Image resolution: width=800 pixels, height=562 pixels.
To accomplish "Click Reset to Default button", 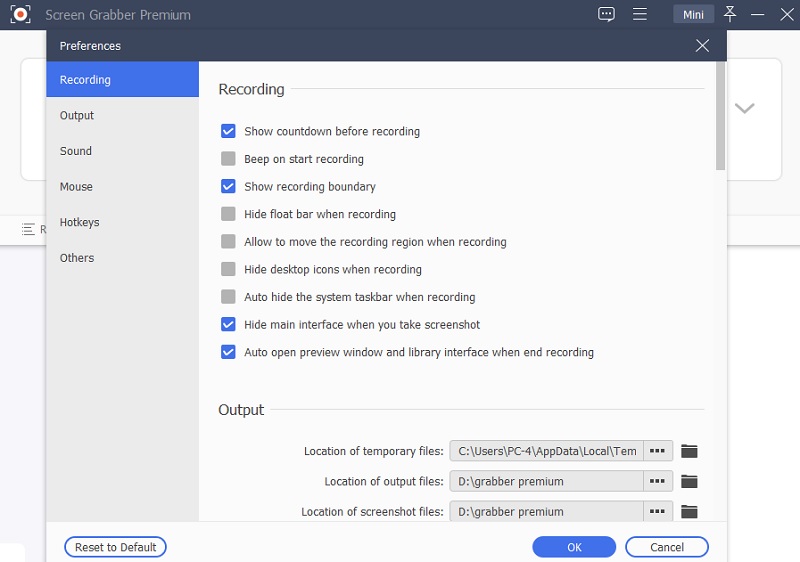I will tap(115, 547).
